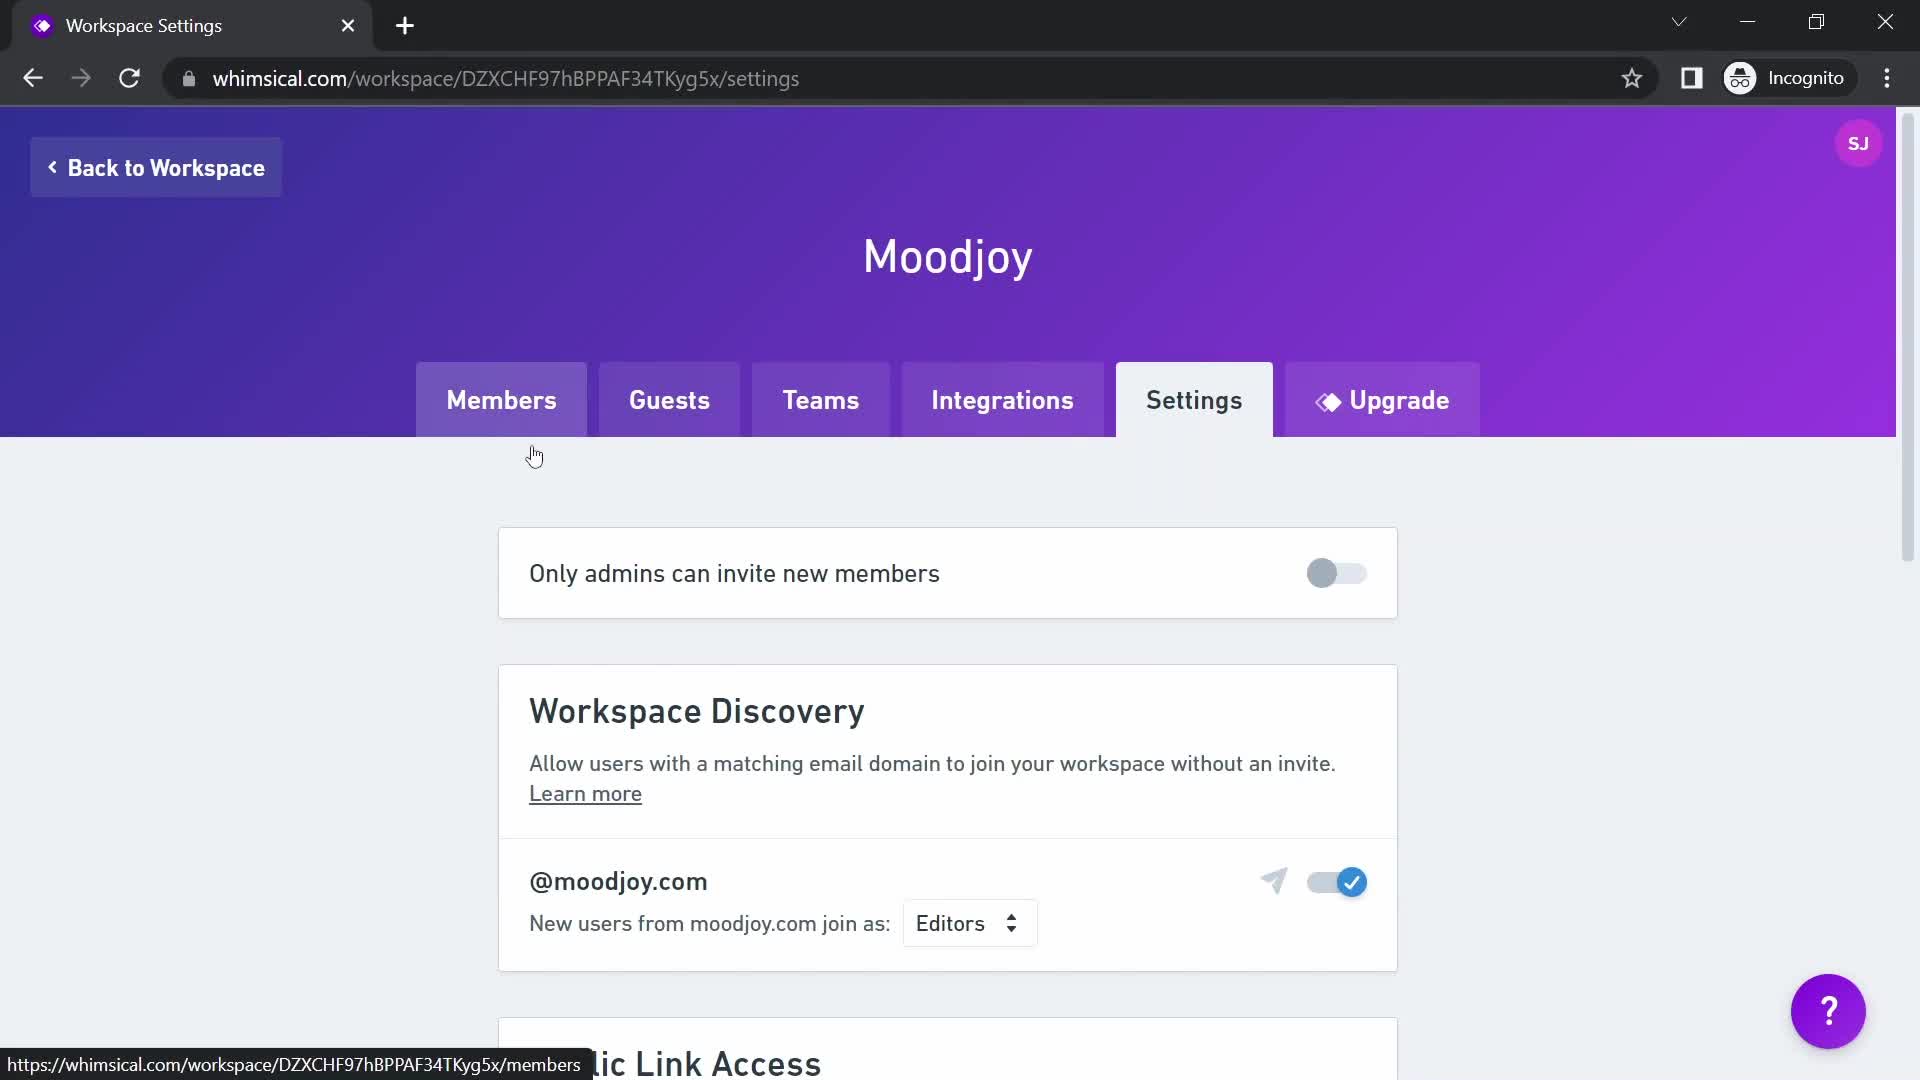Follow the Learn more link

click(585, 794)
